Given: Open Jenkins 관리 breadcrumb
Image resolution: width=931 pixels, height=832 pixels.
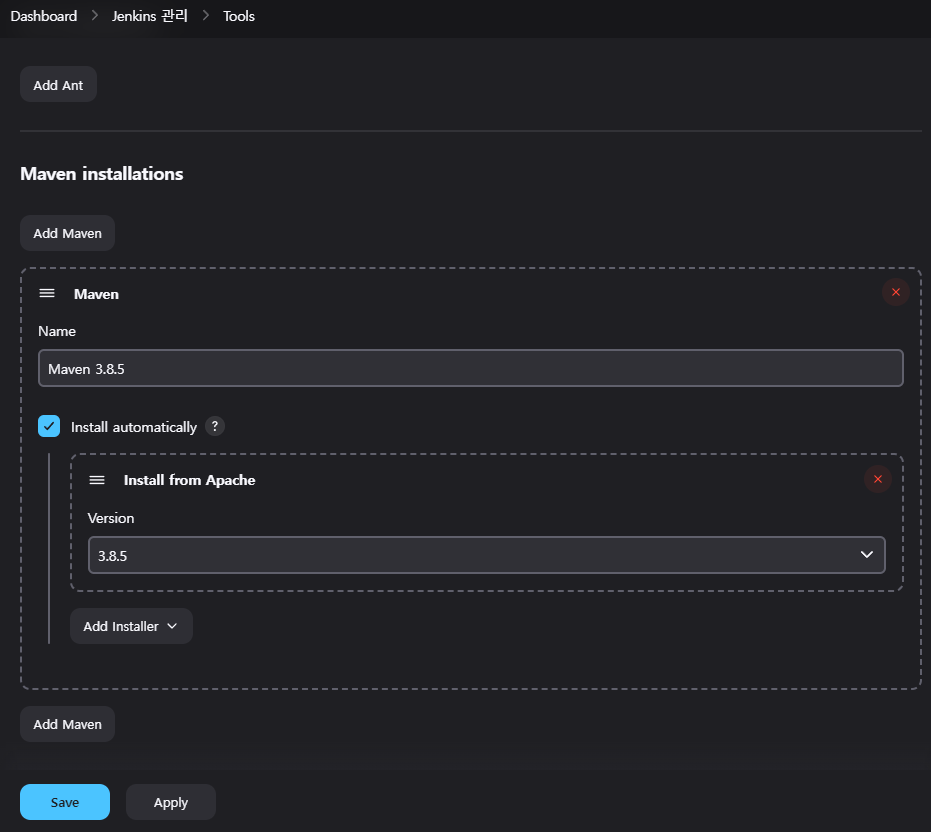Looking at the screenshot, I should tap(150, 16).
